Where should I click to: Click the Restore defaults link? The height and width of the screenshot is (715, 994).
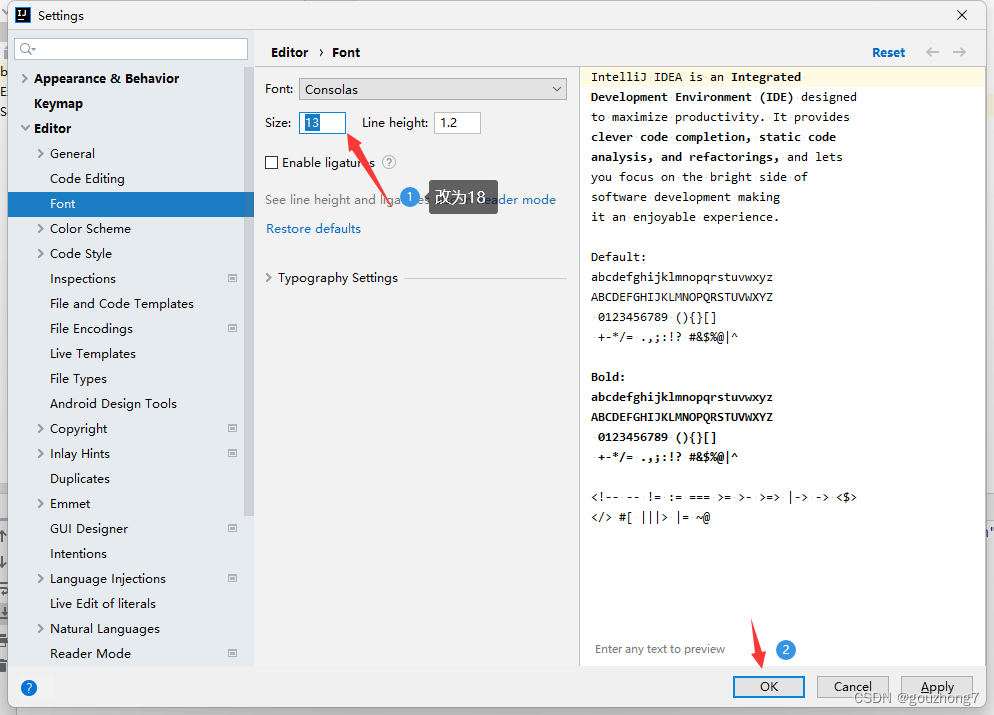coord(313,228)
